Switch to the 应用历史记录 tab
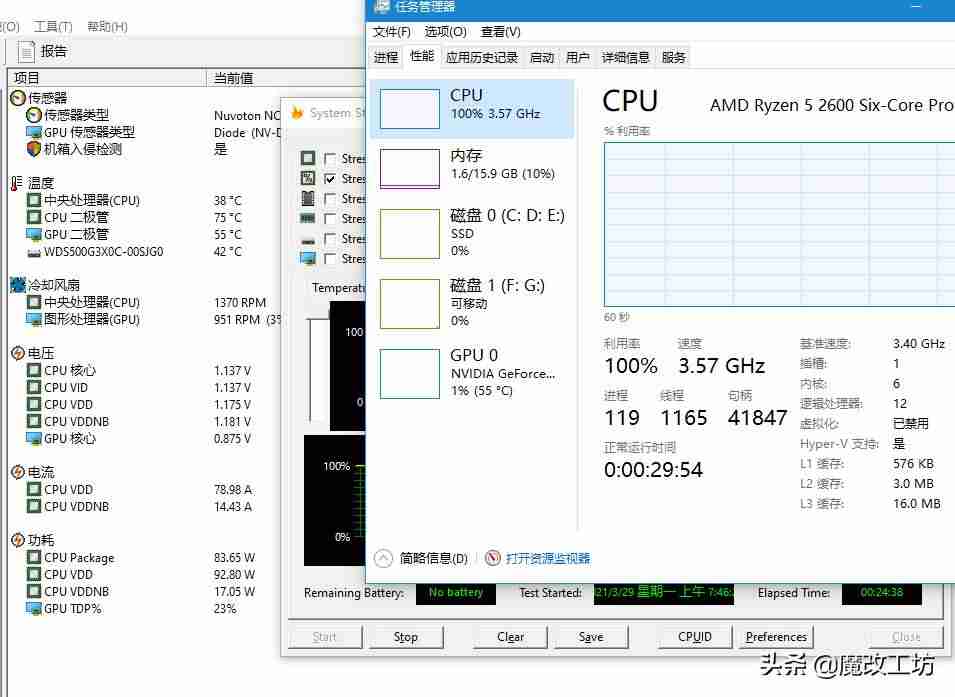The width and height of the screenshot is (955, 697). click(482, 57)
